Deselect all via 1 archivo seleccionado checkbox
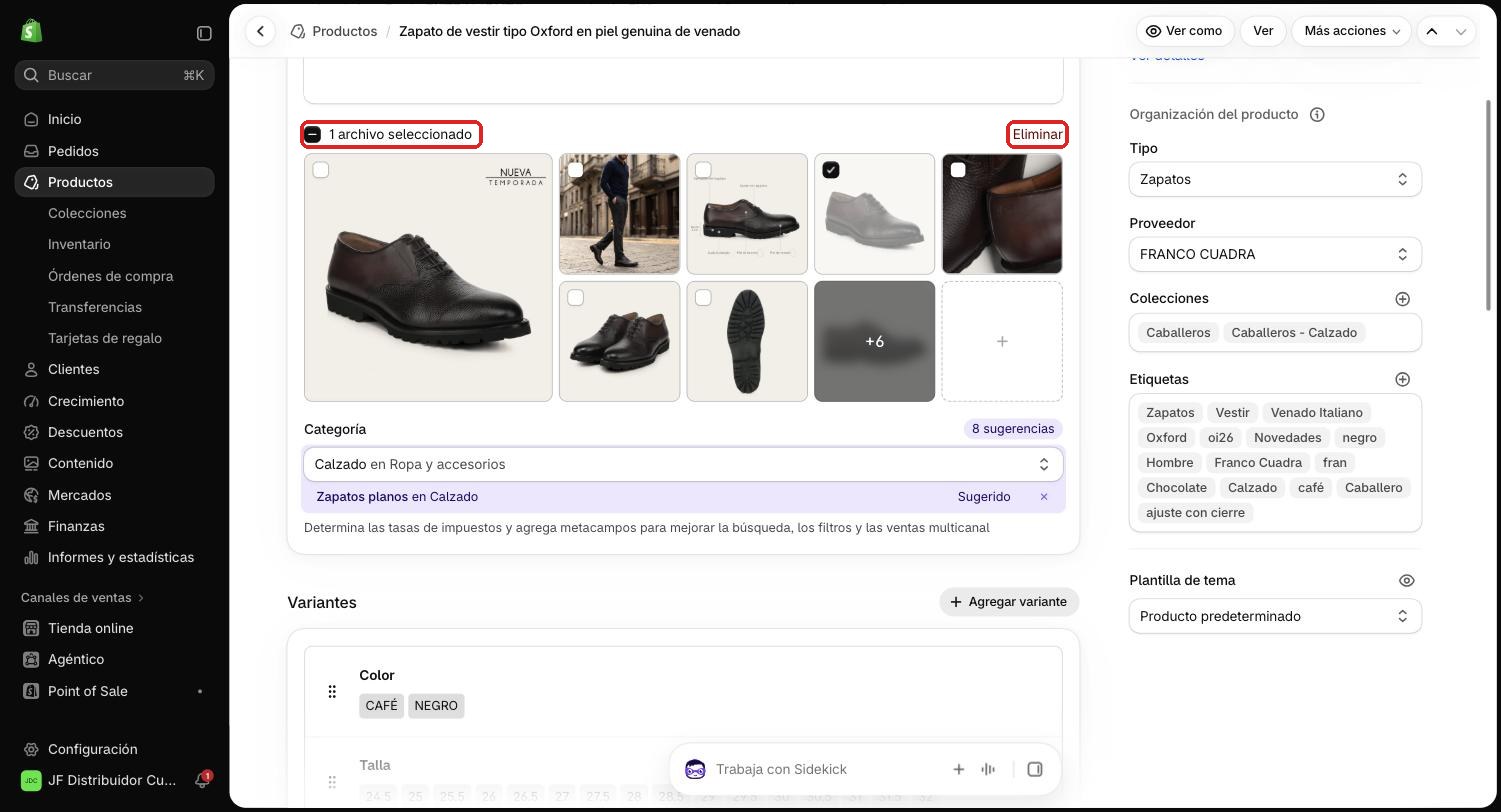Image resolution: width=1501 pixels, height=812 pixels. click(x=313, y=134)
